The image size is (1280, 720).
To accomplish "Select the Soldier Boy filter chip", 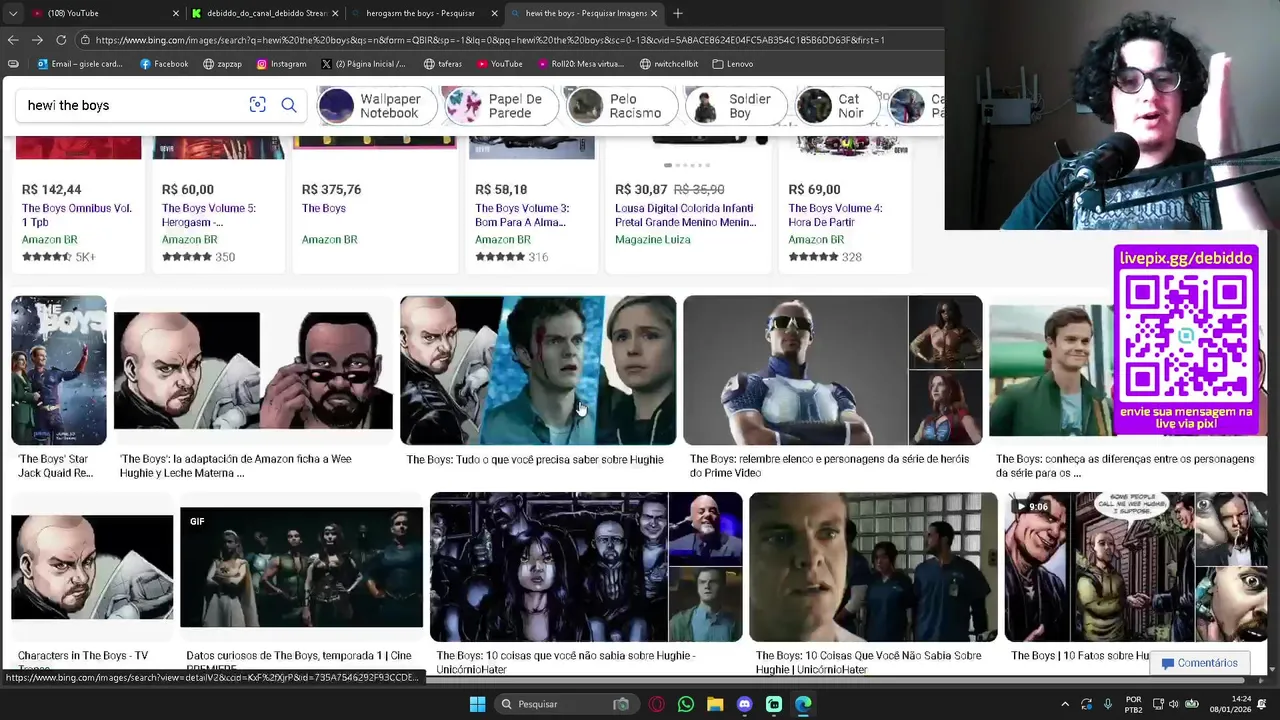I will tap(737, 105).
